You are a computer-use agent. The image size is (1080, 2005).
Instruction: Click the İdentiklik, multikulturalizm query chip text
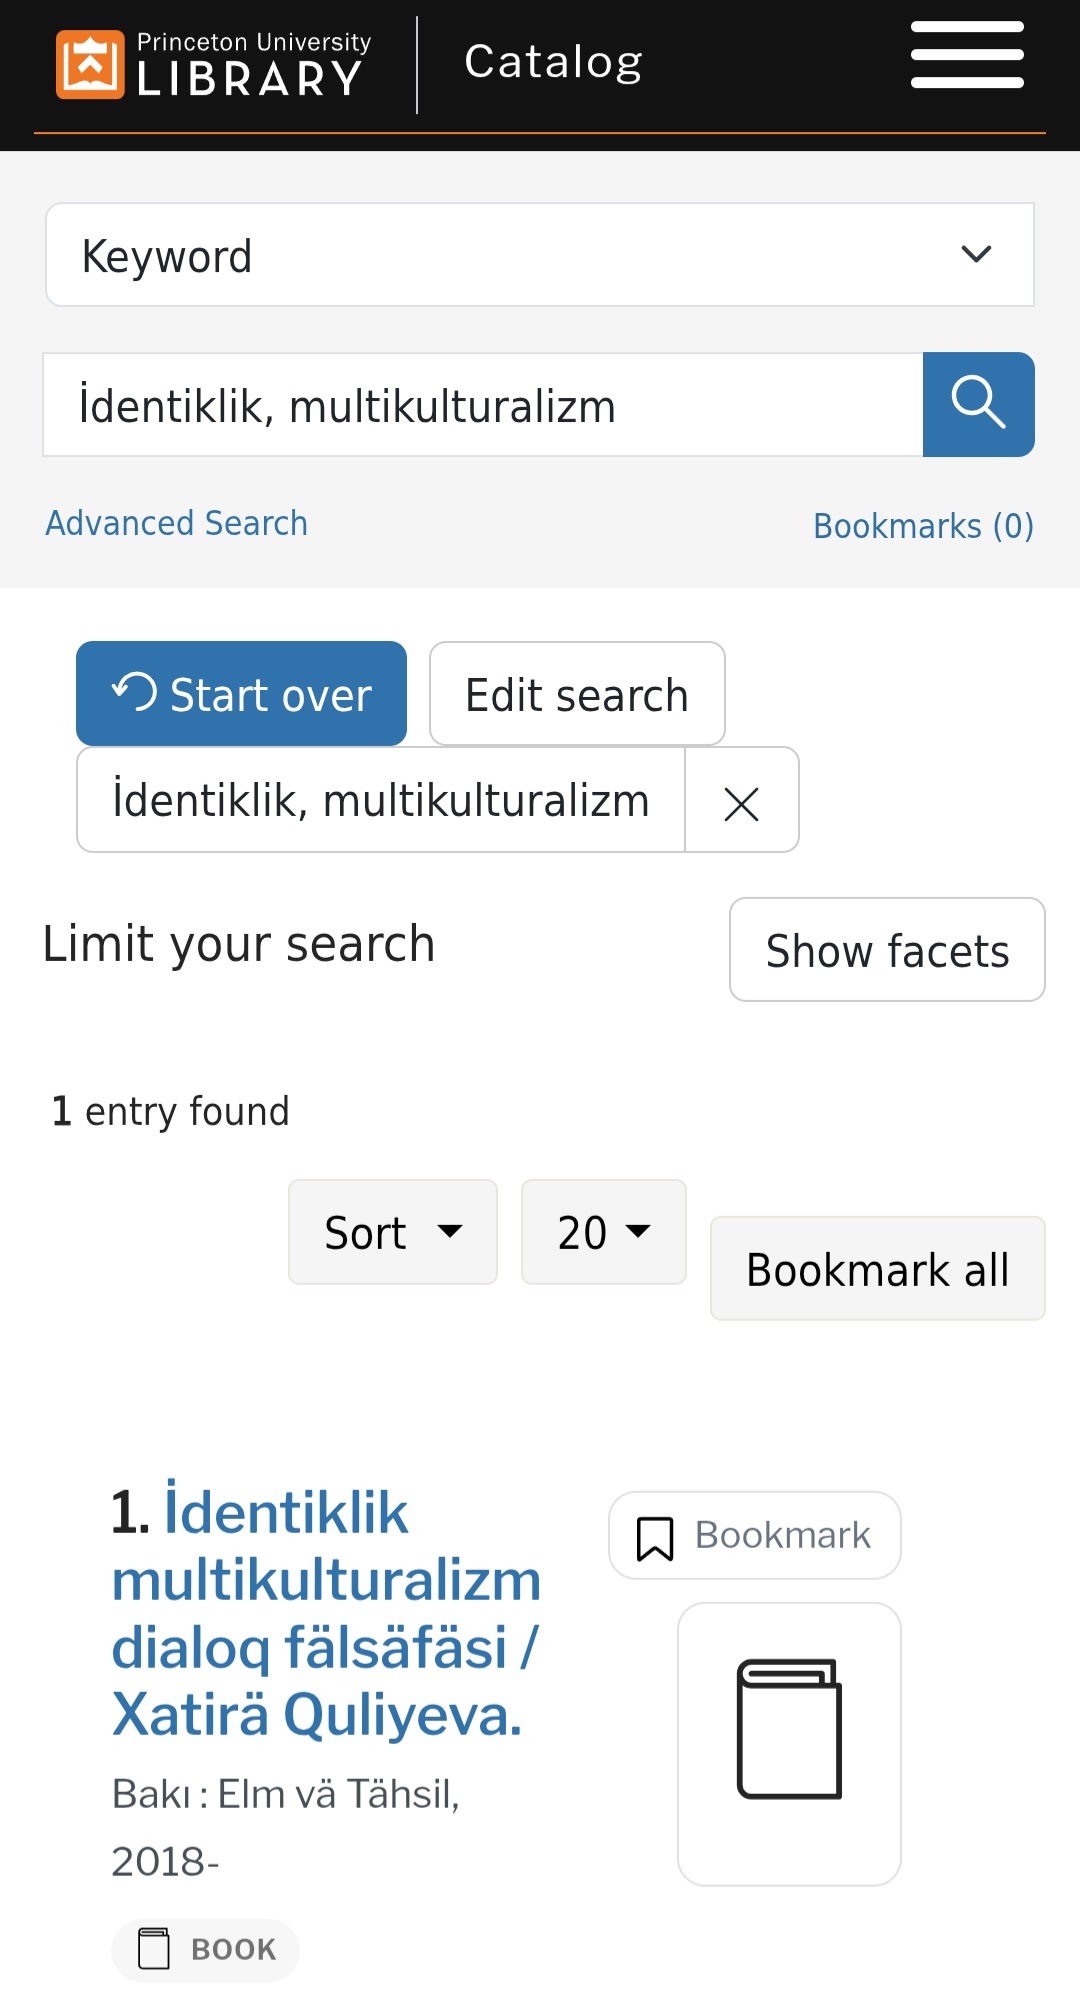tap(381, 800)
